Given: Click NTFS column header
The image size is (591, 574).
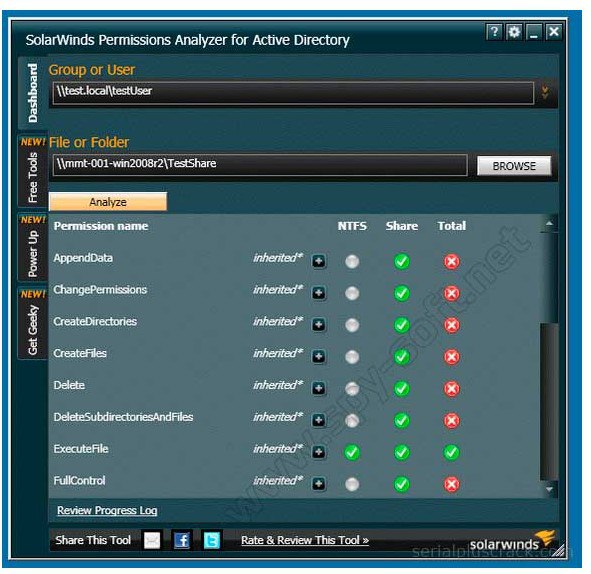Looking at the screenshot, I should [352, 226].
